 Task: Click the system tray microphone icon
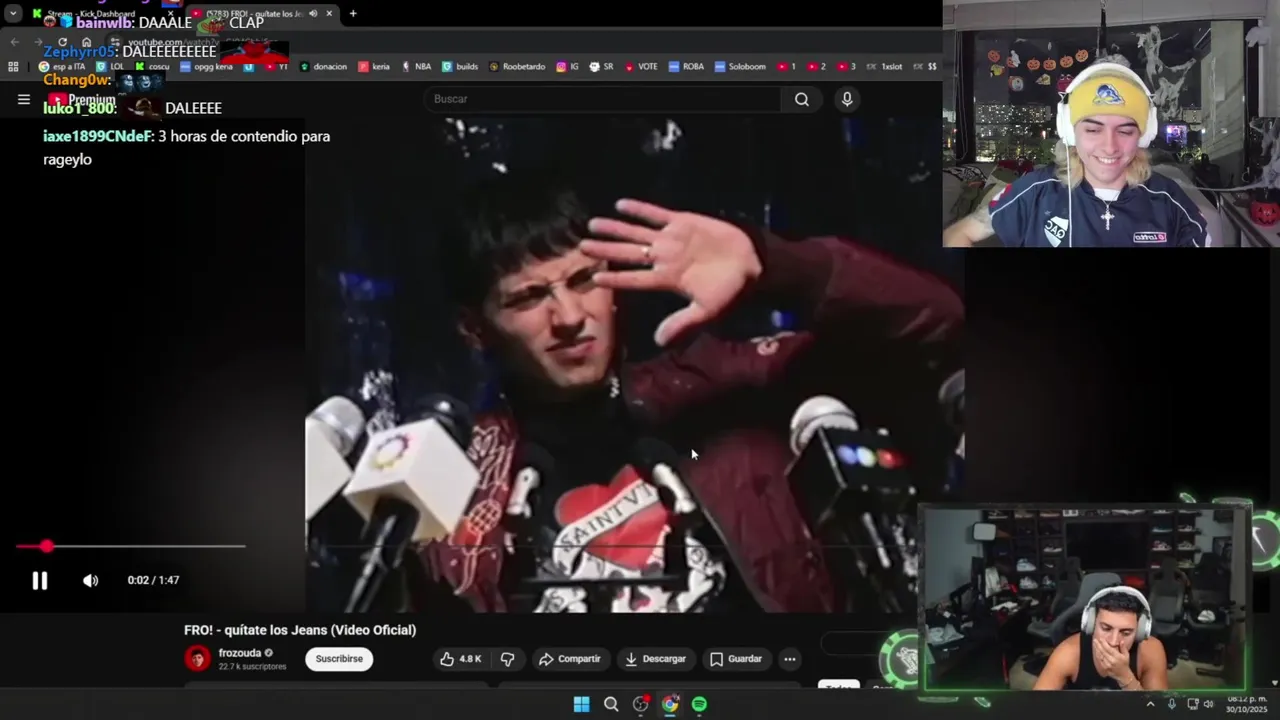1171,704
